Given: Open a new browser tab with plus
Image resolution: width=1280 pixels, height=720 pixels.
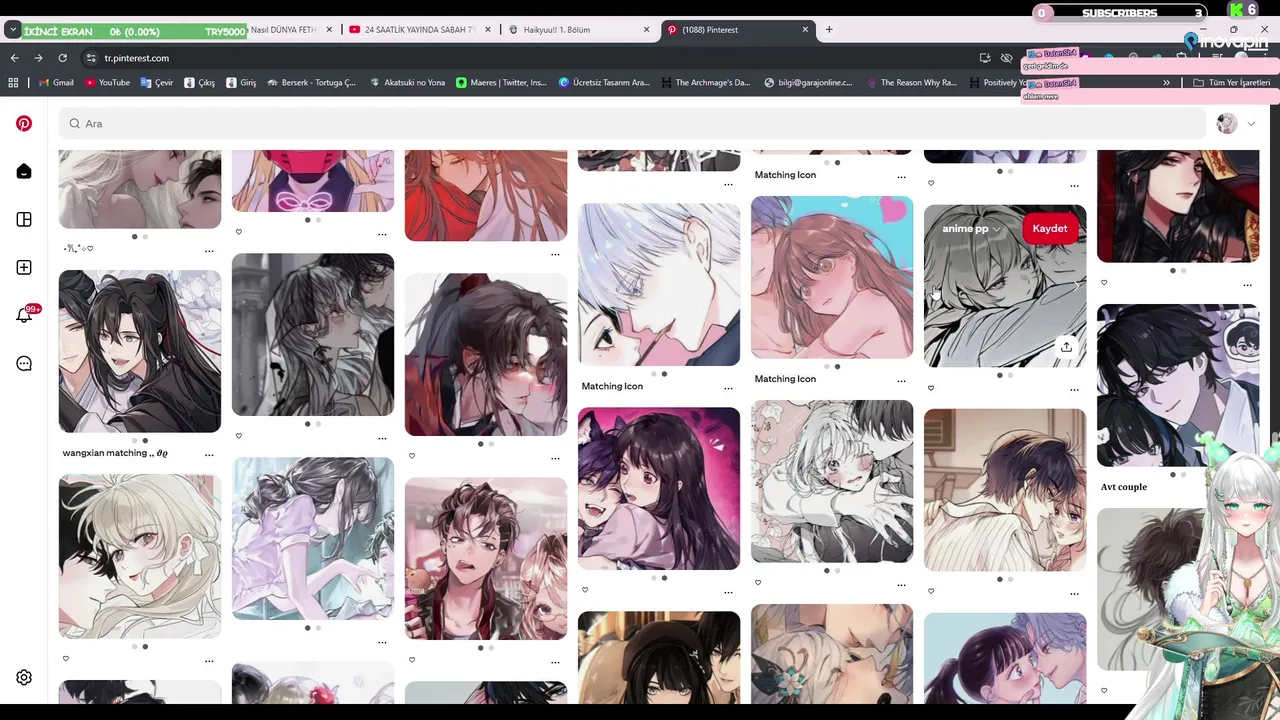Looking at the screenshot, I should pos(829,29).
